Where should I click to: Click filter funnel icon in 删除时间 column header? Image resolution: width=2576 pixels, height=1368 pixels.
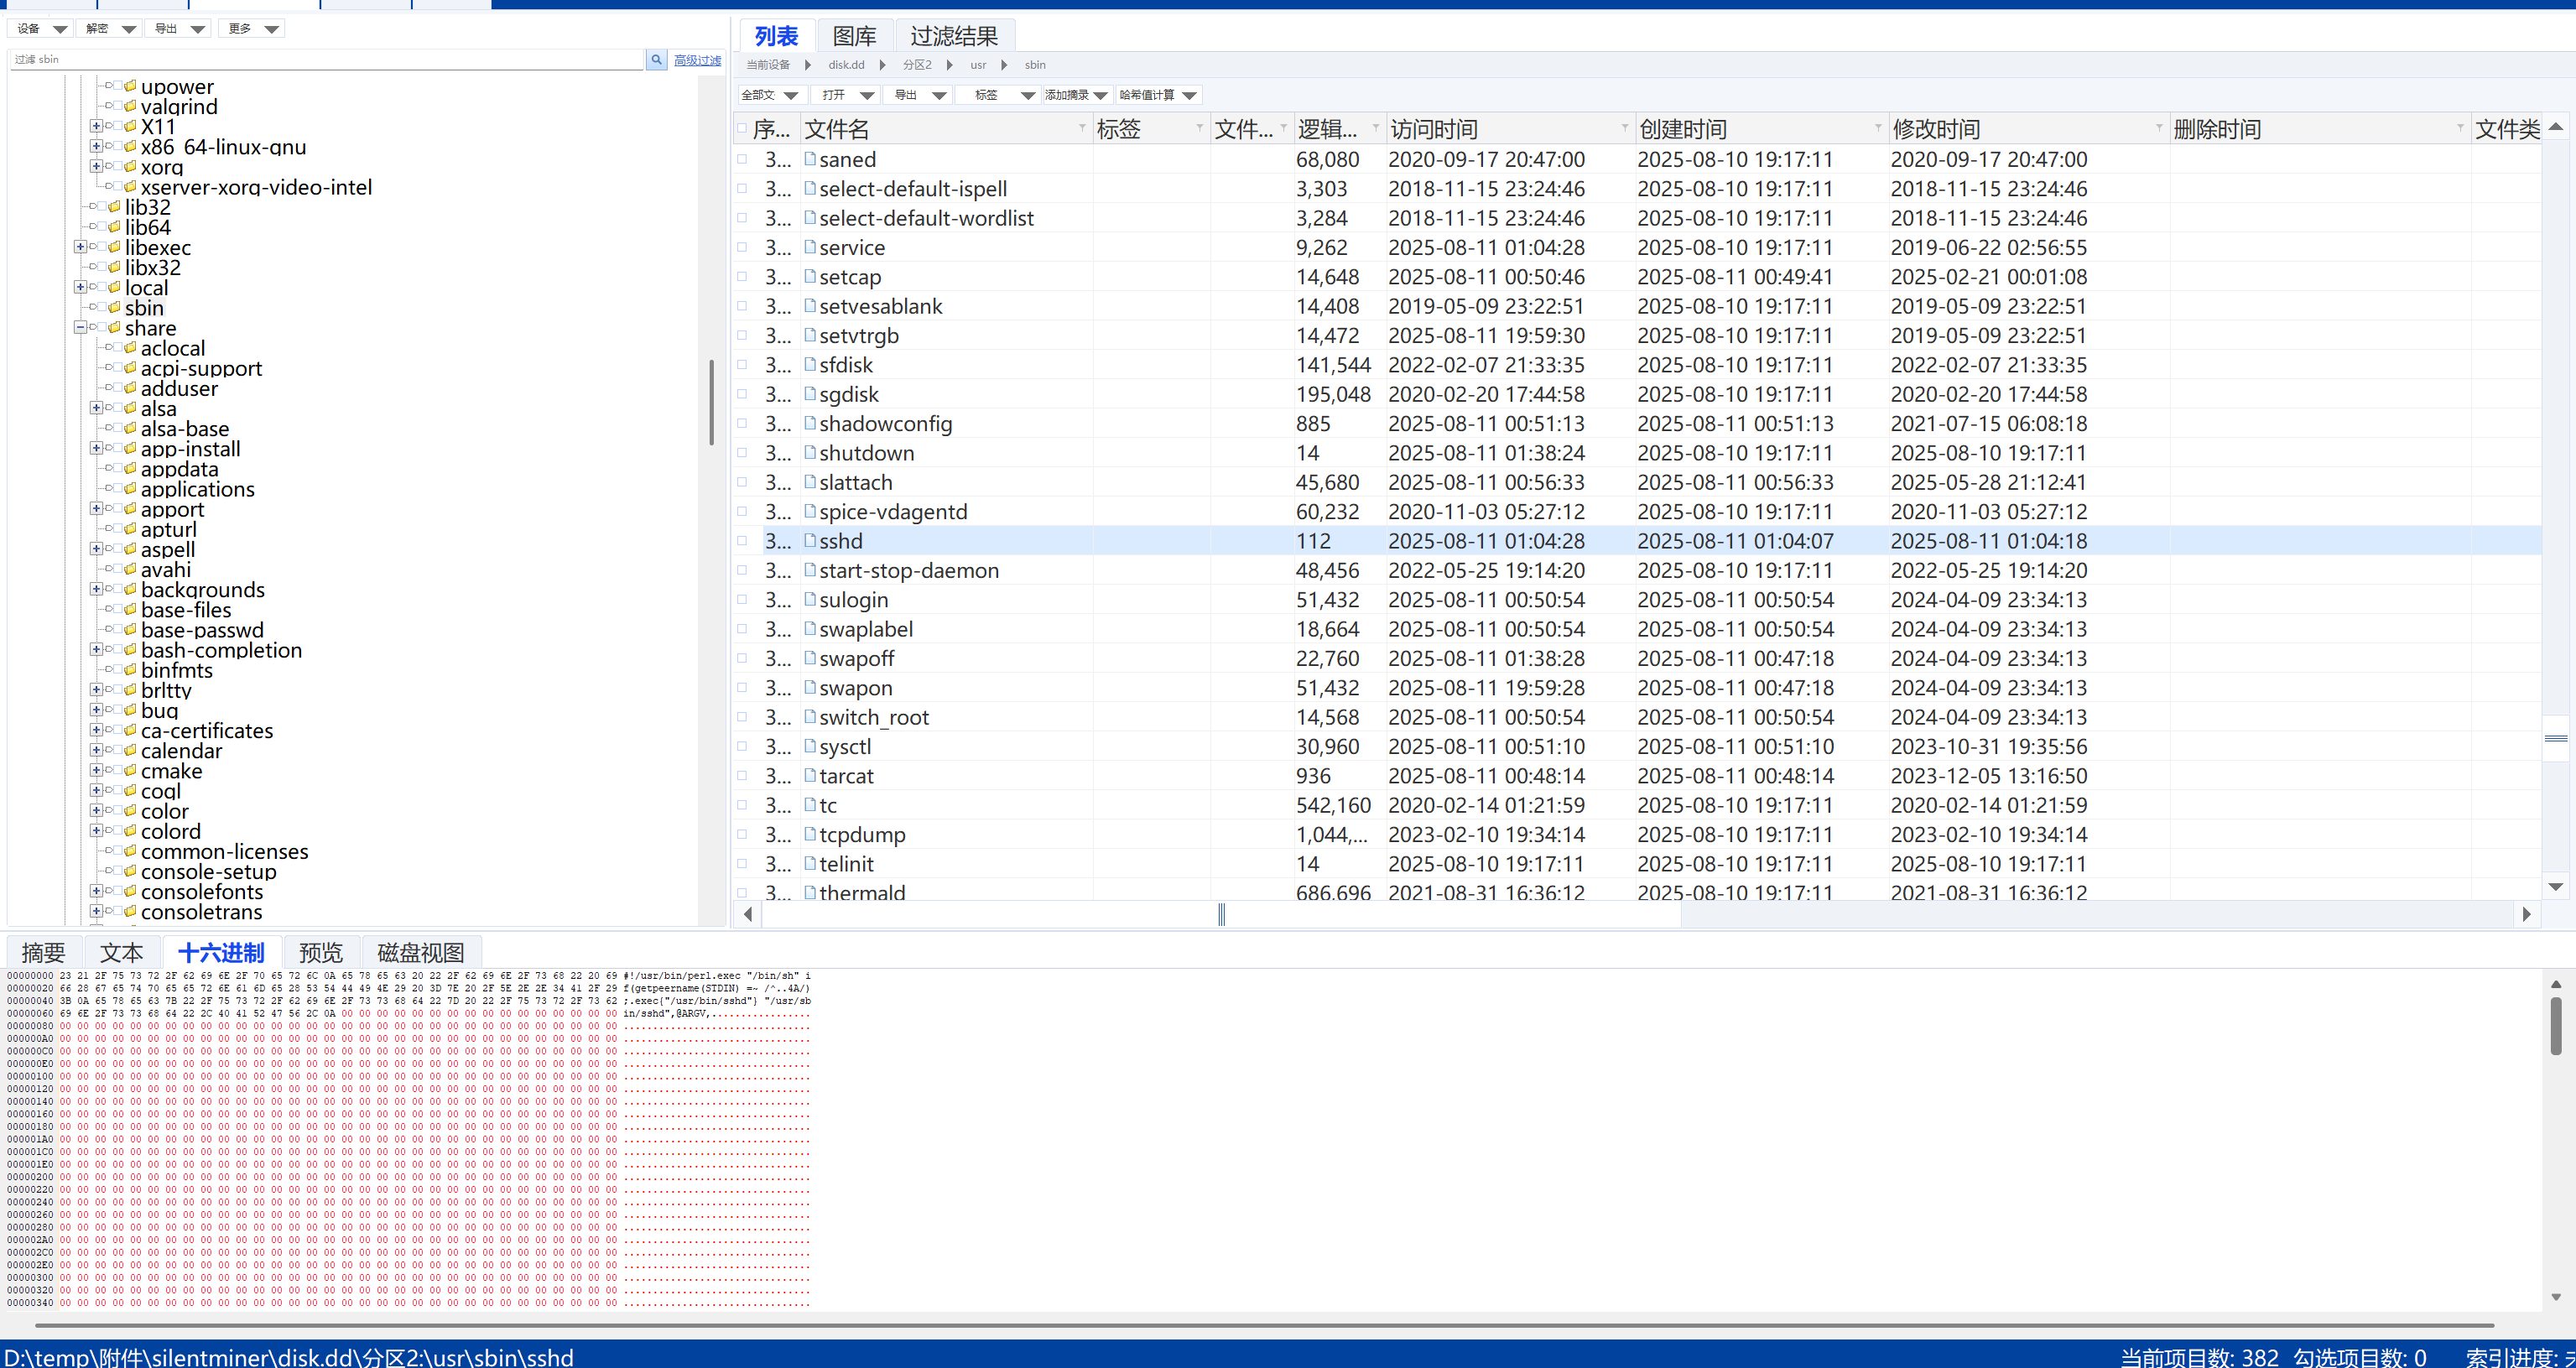tap(2460, 128)
